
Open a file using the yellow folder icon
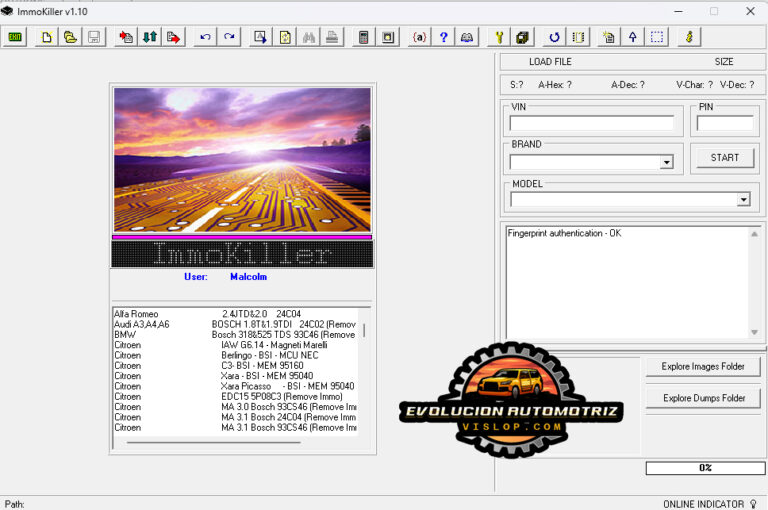coord(70,37)
